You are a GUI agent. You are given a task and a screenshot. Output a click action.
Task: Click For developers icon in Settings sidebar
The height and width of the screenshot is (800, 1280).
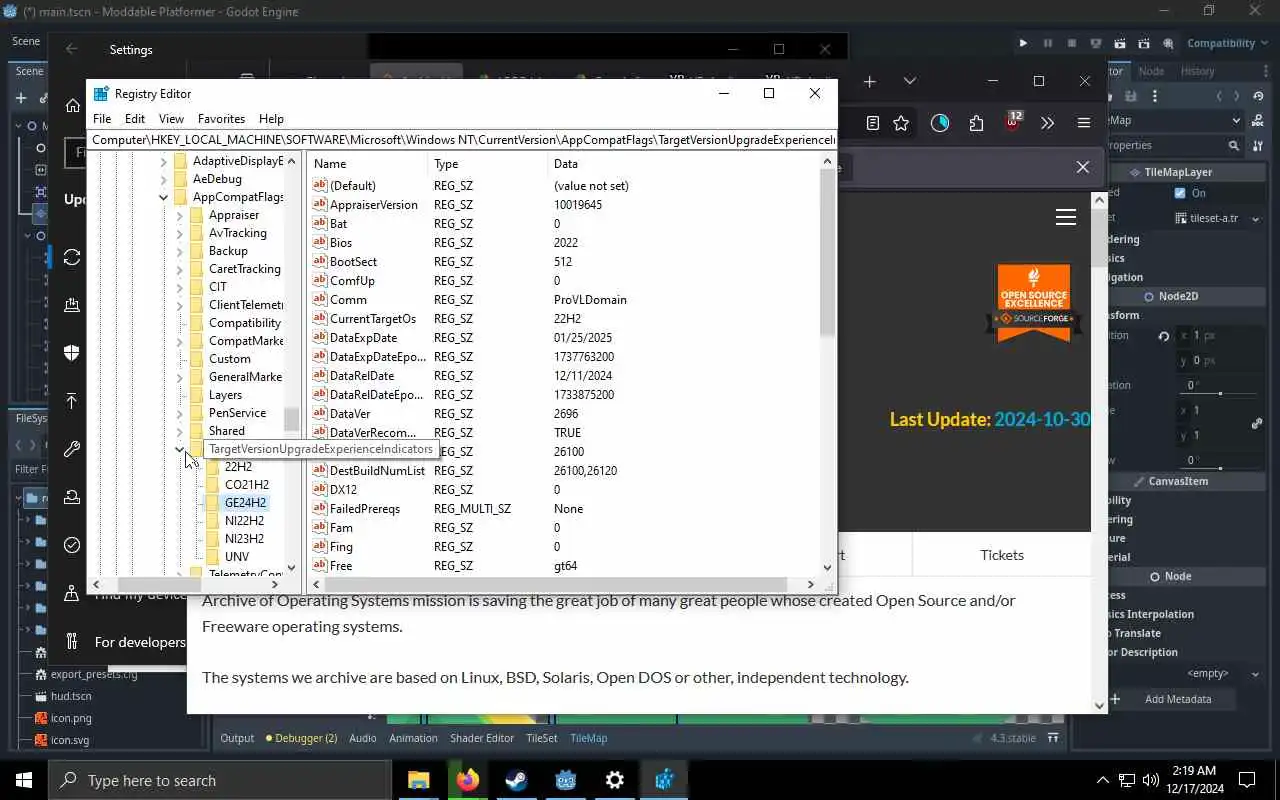[x=72, y=641]
